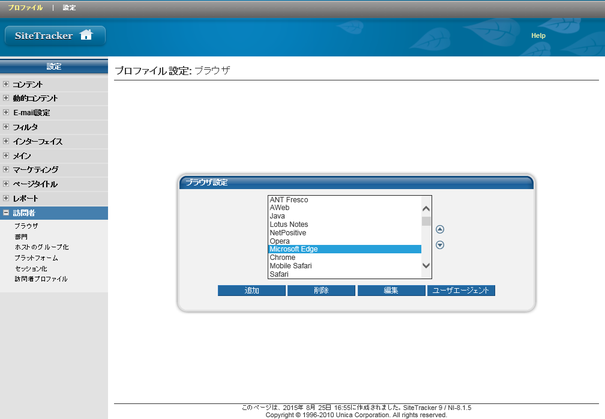
Task: Open the 部門 sidebar item
Action: click(21, 237)
